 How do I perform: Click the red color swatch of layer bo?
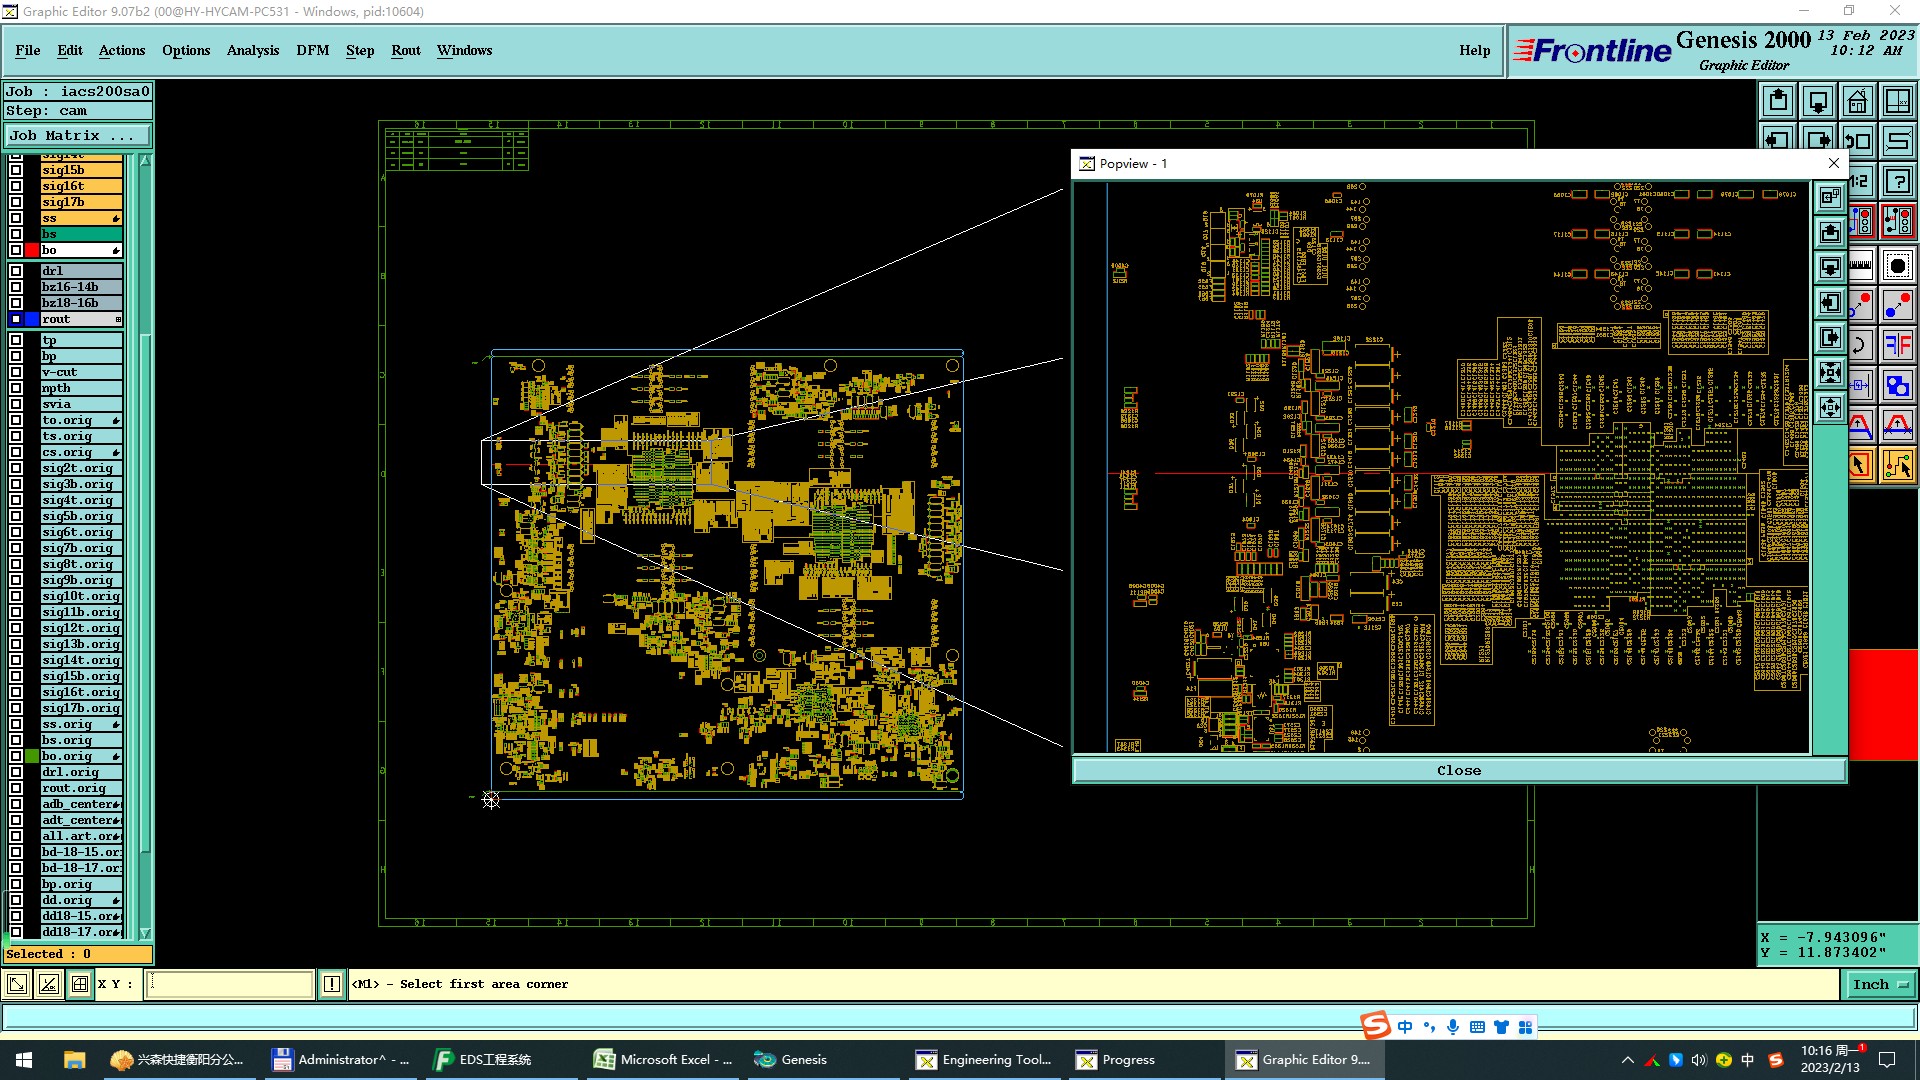(32, 250)
